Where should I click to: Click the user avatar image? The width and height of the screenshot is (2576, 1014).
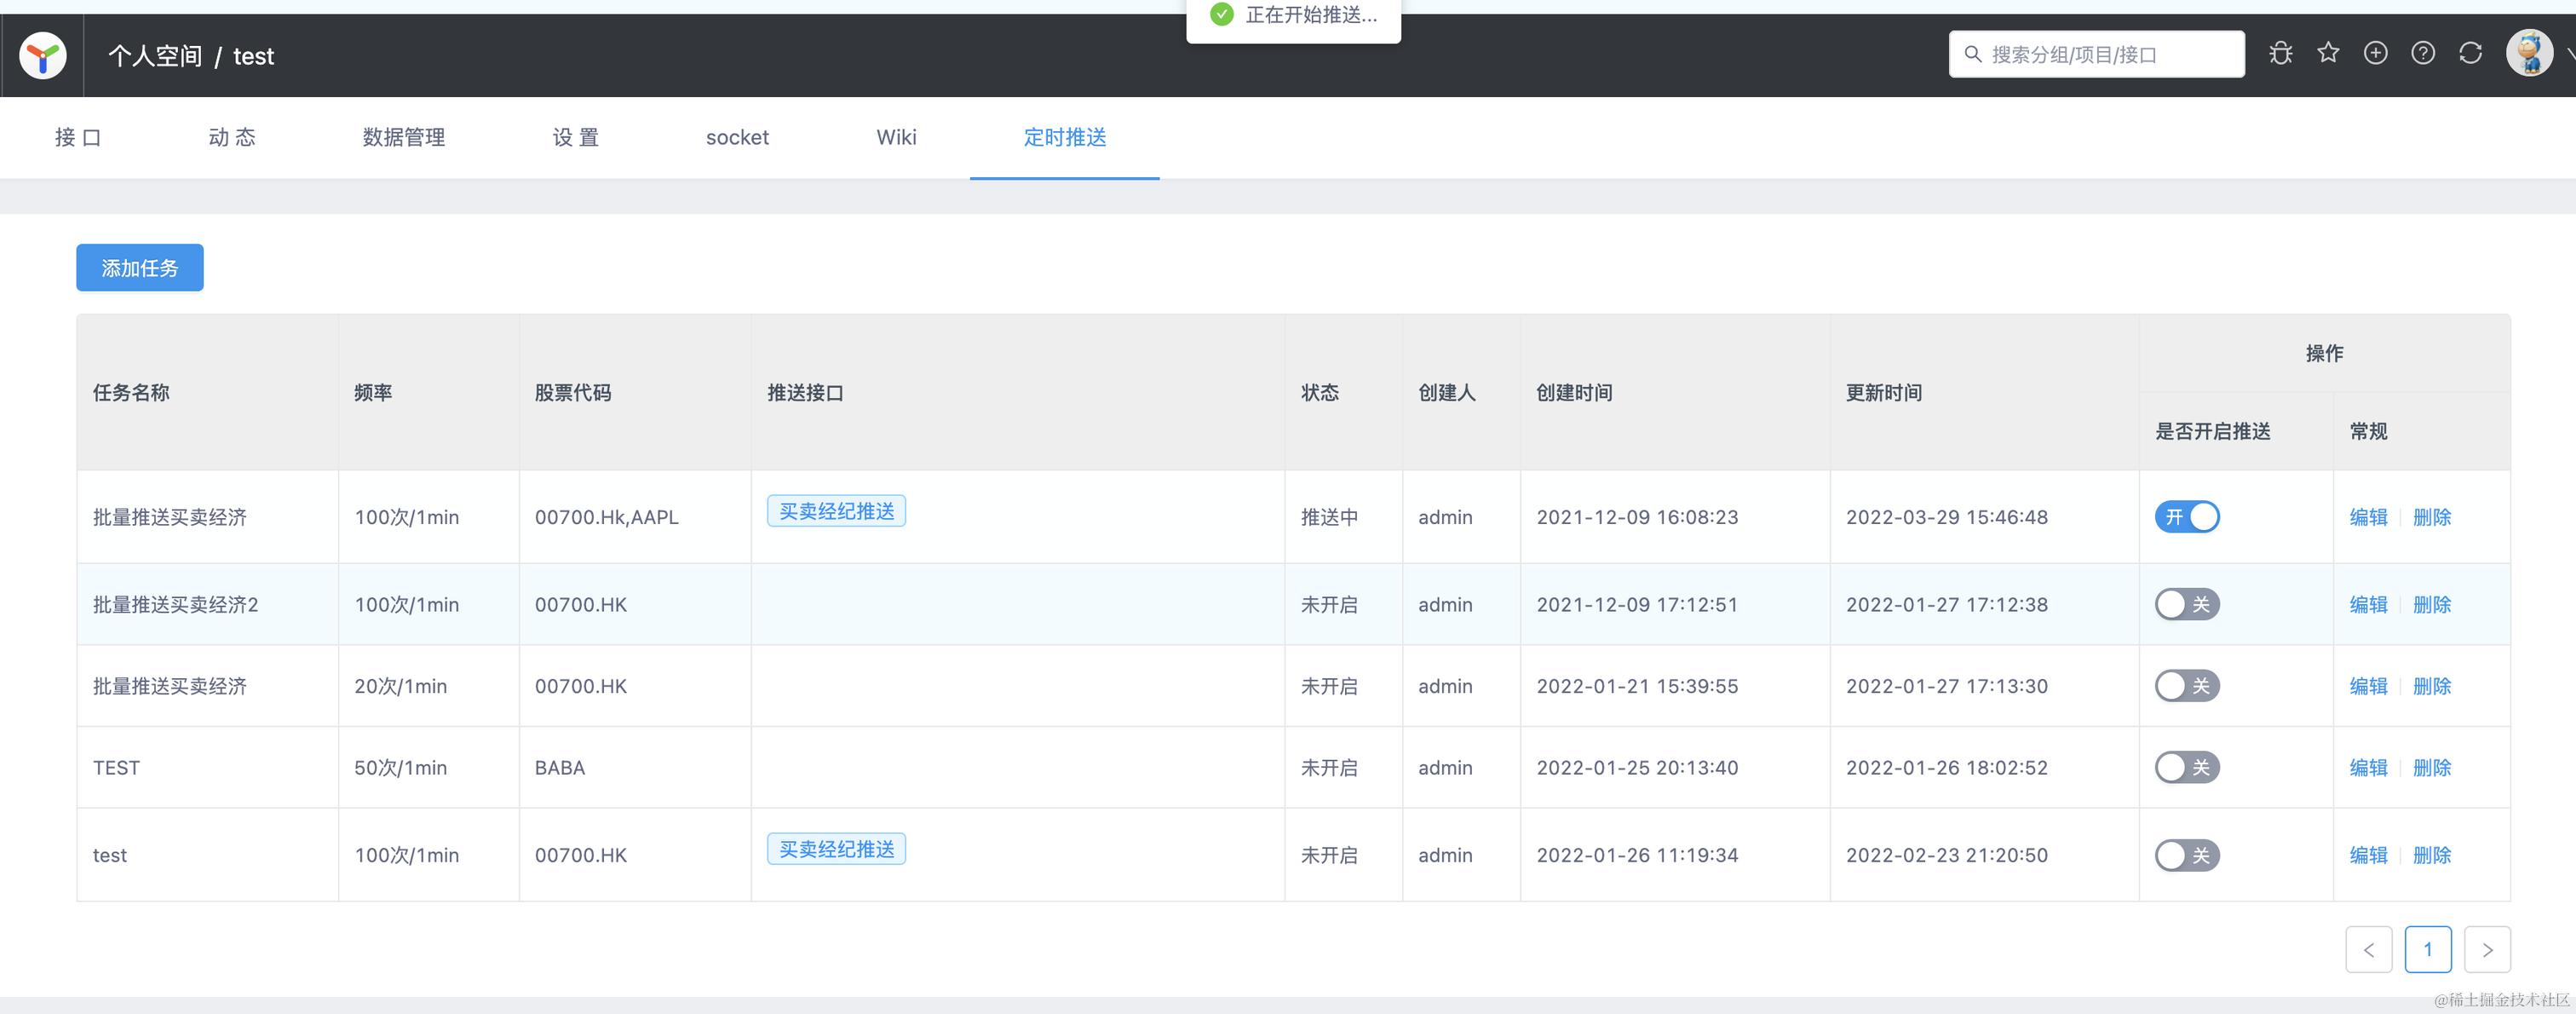pos(2529,53)
